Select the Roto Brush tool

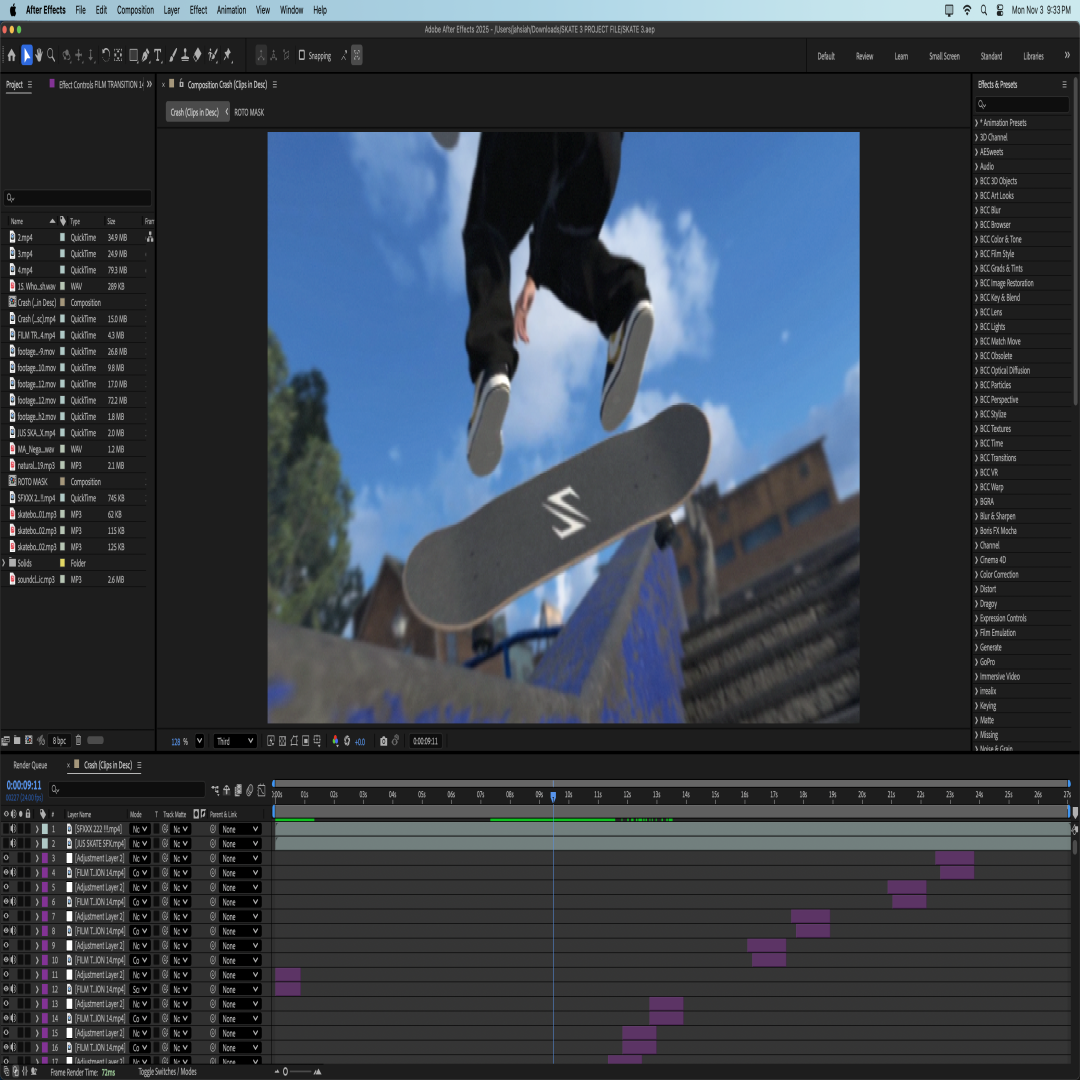pos(213,55)
